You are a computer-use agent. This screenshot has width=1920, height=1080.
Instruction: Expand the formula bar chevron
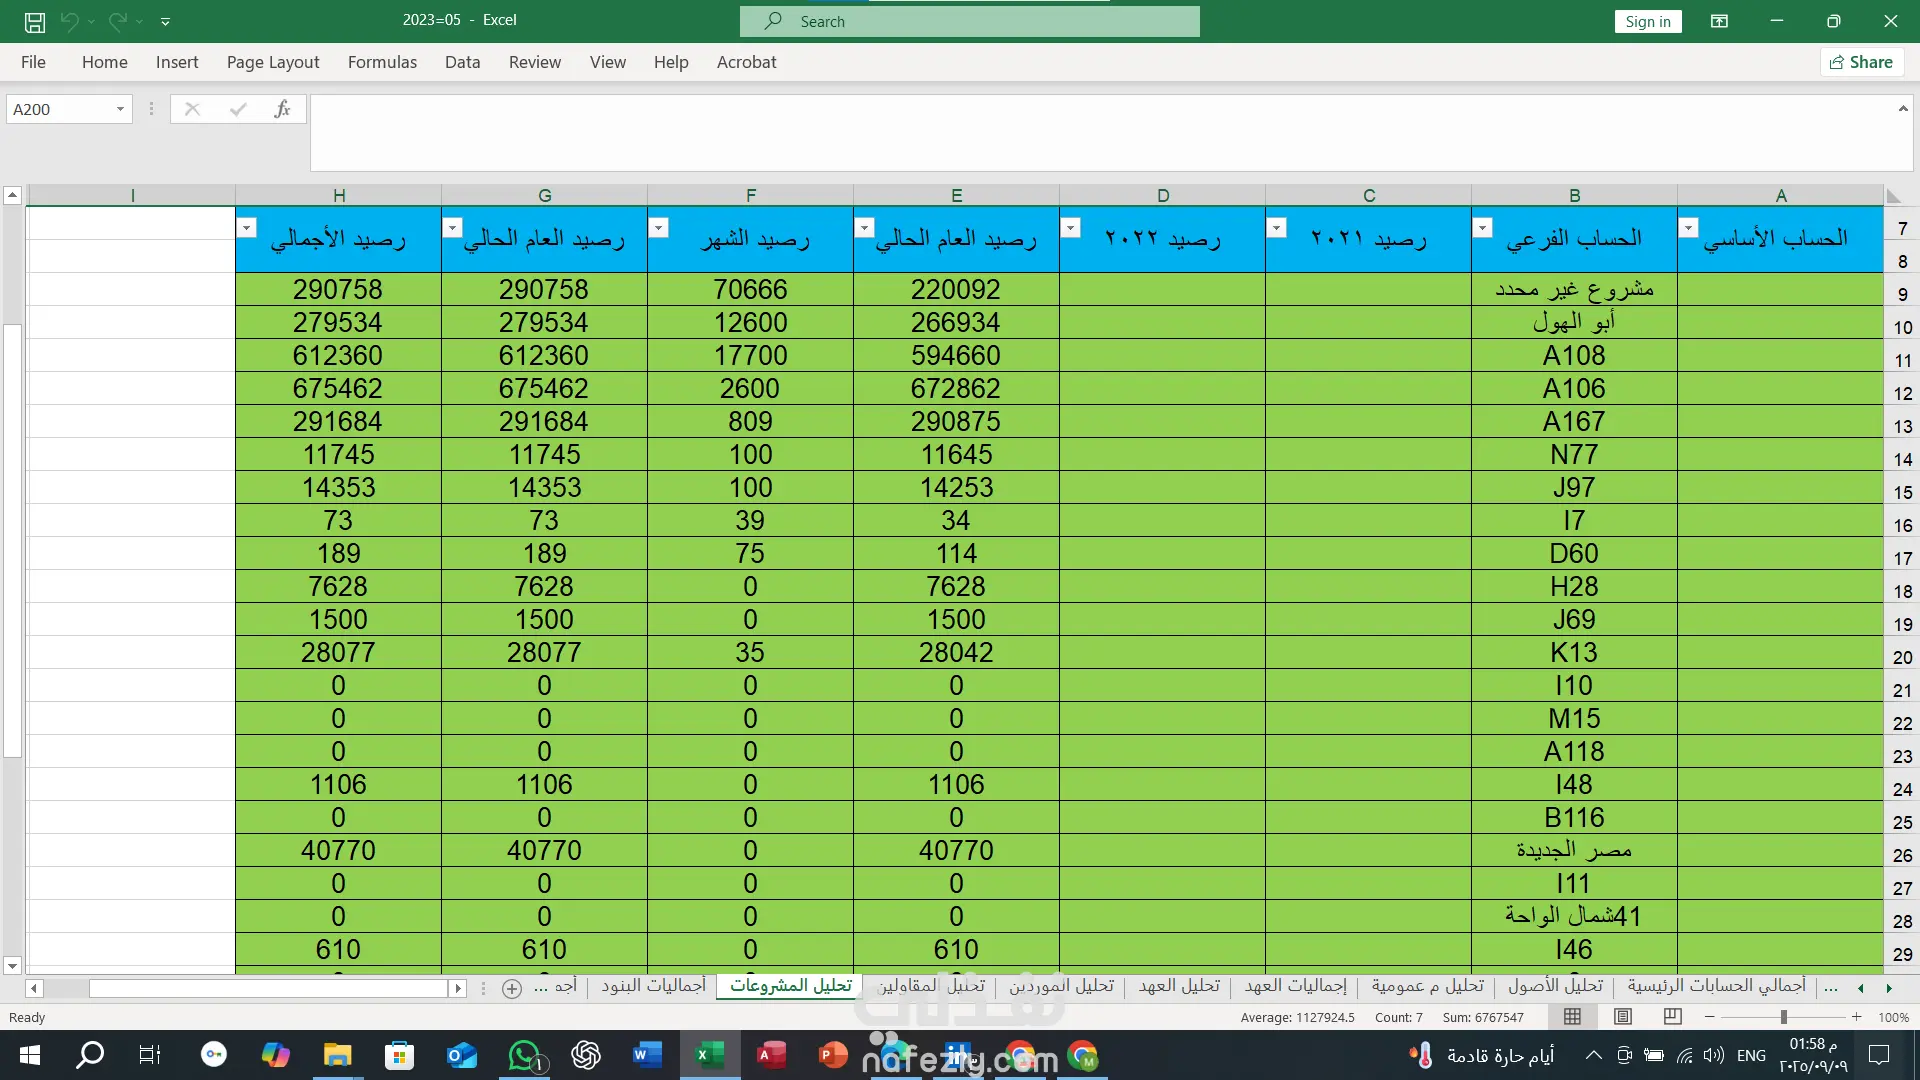[1902, 109]
